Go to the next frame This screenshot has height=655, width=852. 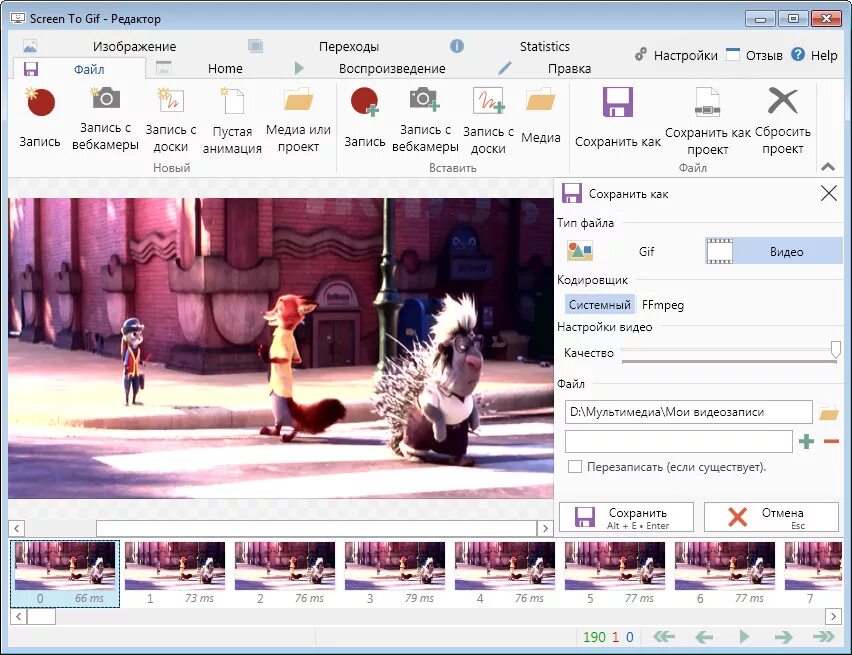(x=784, y=637)
